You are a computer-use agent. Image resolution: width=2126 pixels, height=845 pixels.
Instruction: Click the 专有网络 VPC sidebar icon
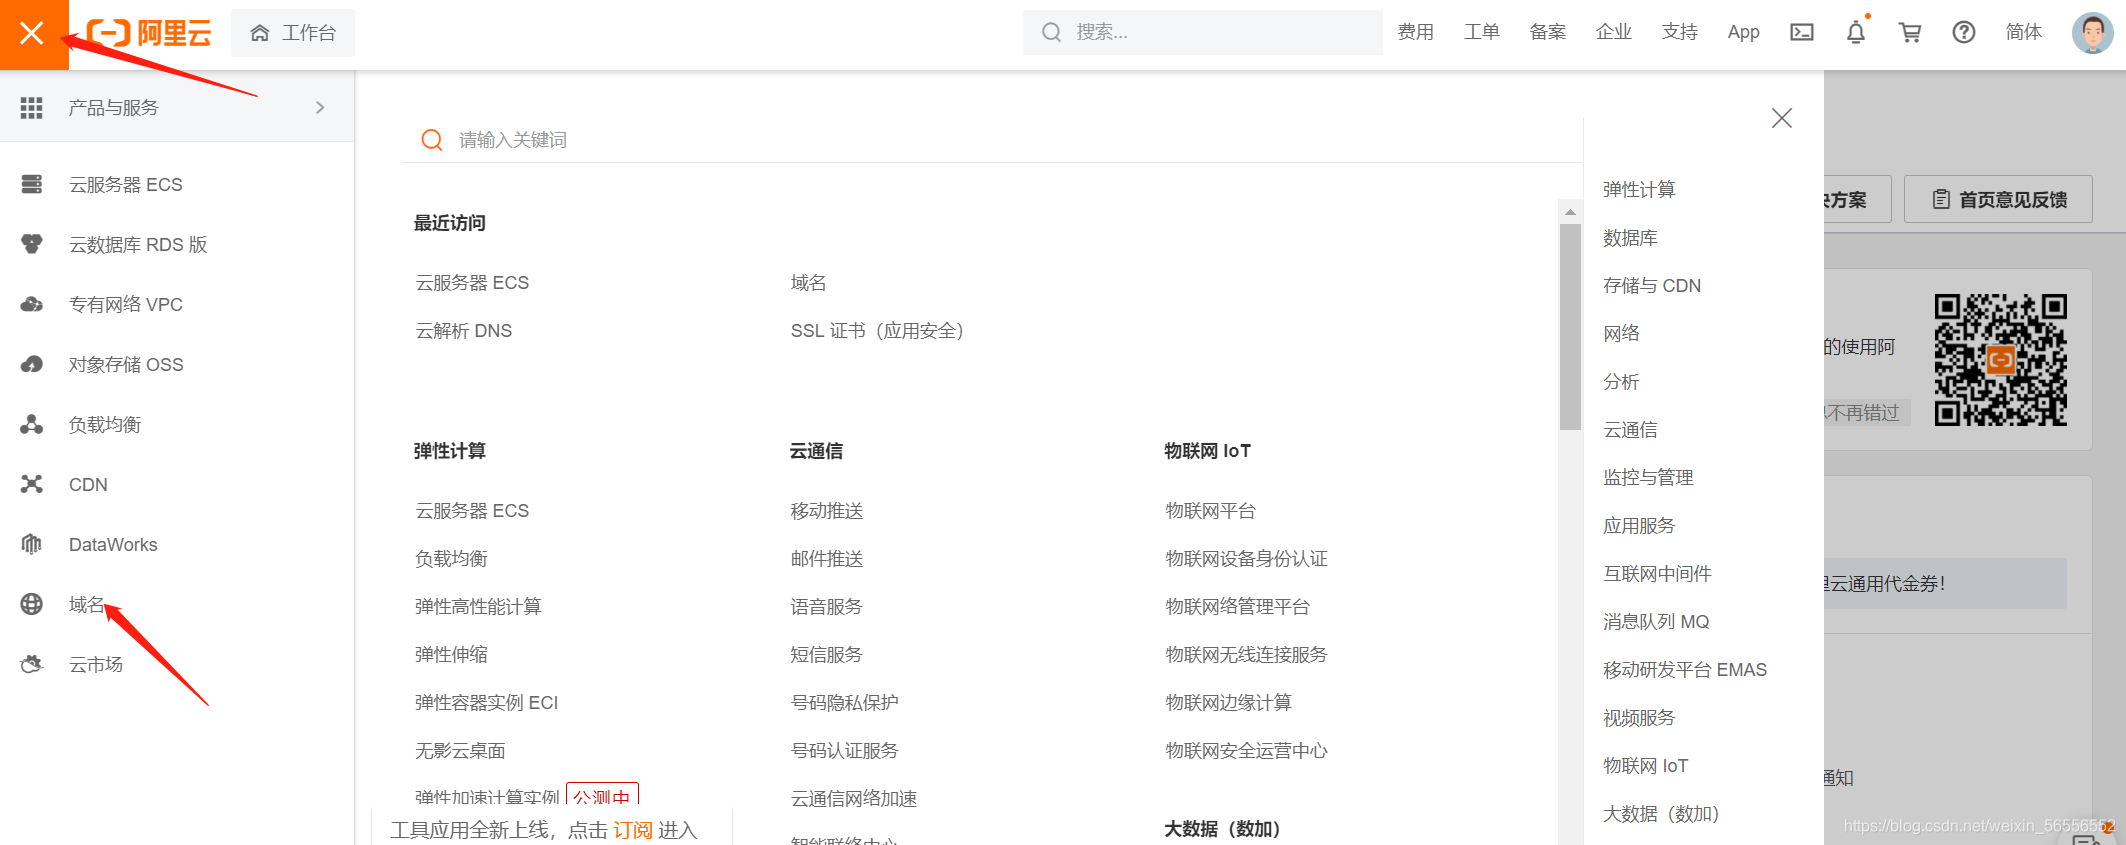pyautogui.click(x=32, y=304)
